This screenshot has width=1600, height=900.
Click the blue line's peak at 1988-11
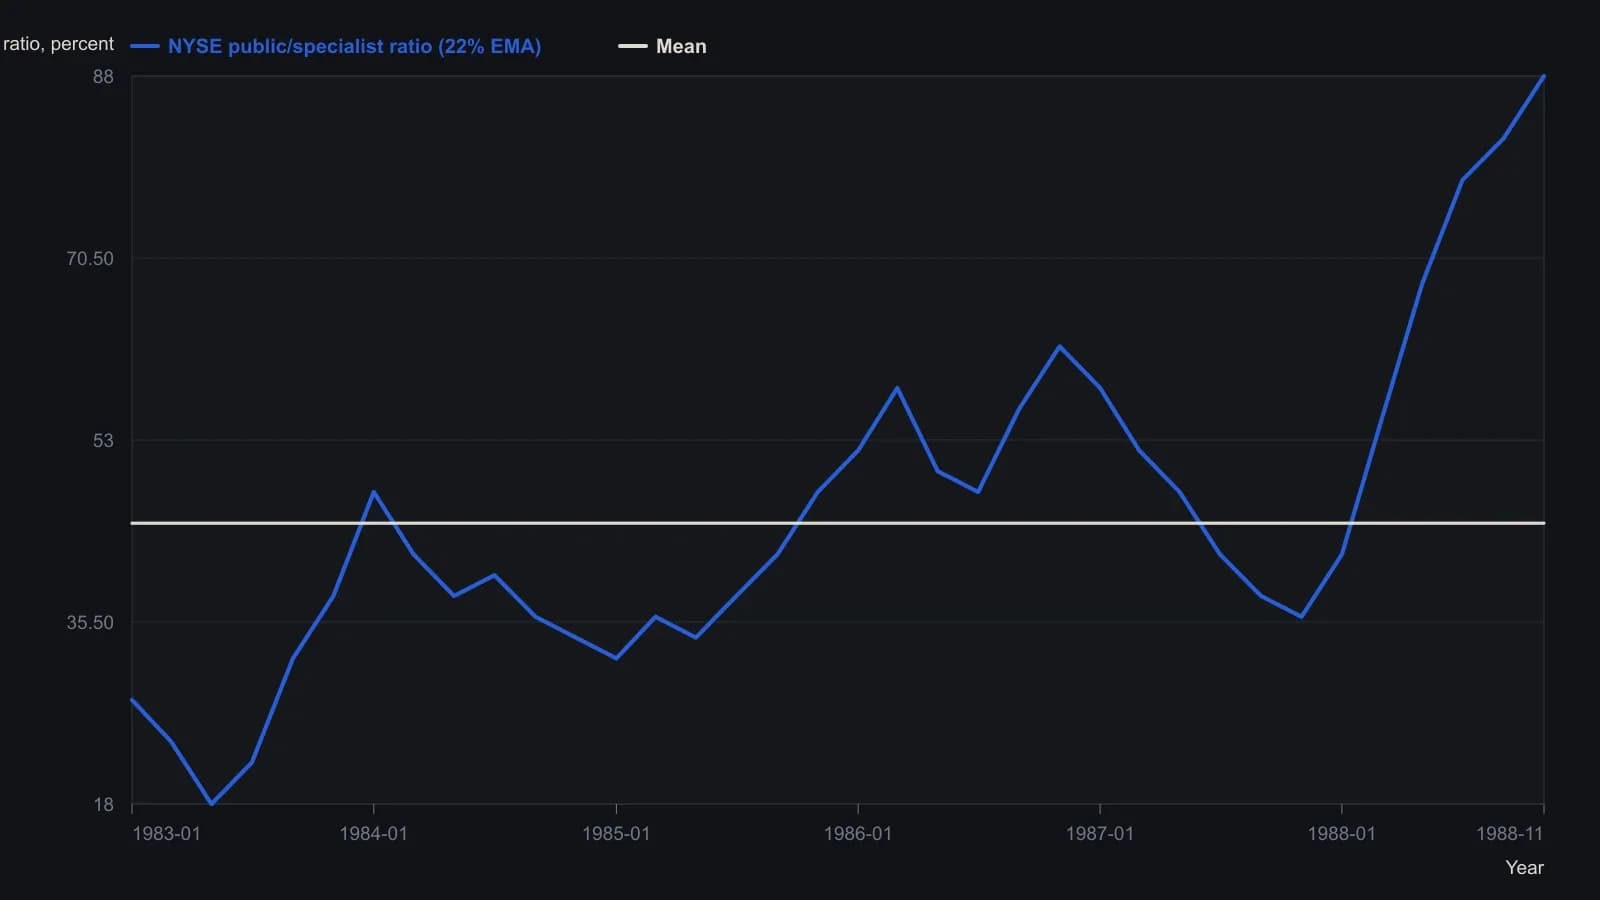(x=1543, y=77)
